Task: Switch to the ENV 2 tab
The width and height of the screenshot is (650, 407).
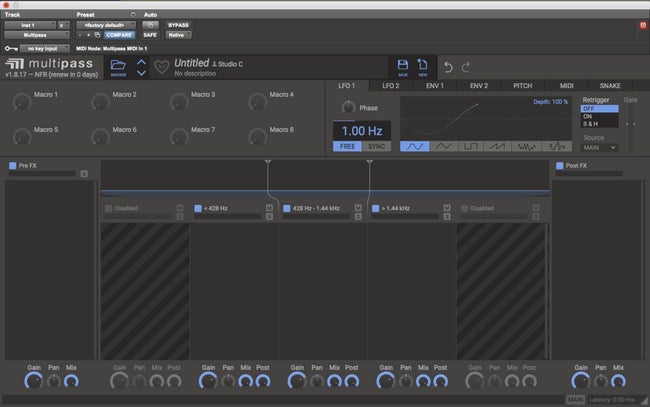Action: coord(479,86)
